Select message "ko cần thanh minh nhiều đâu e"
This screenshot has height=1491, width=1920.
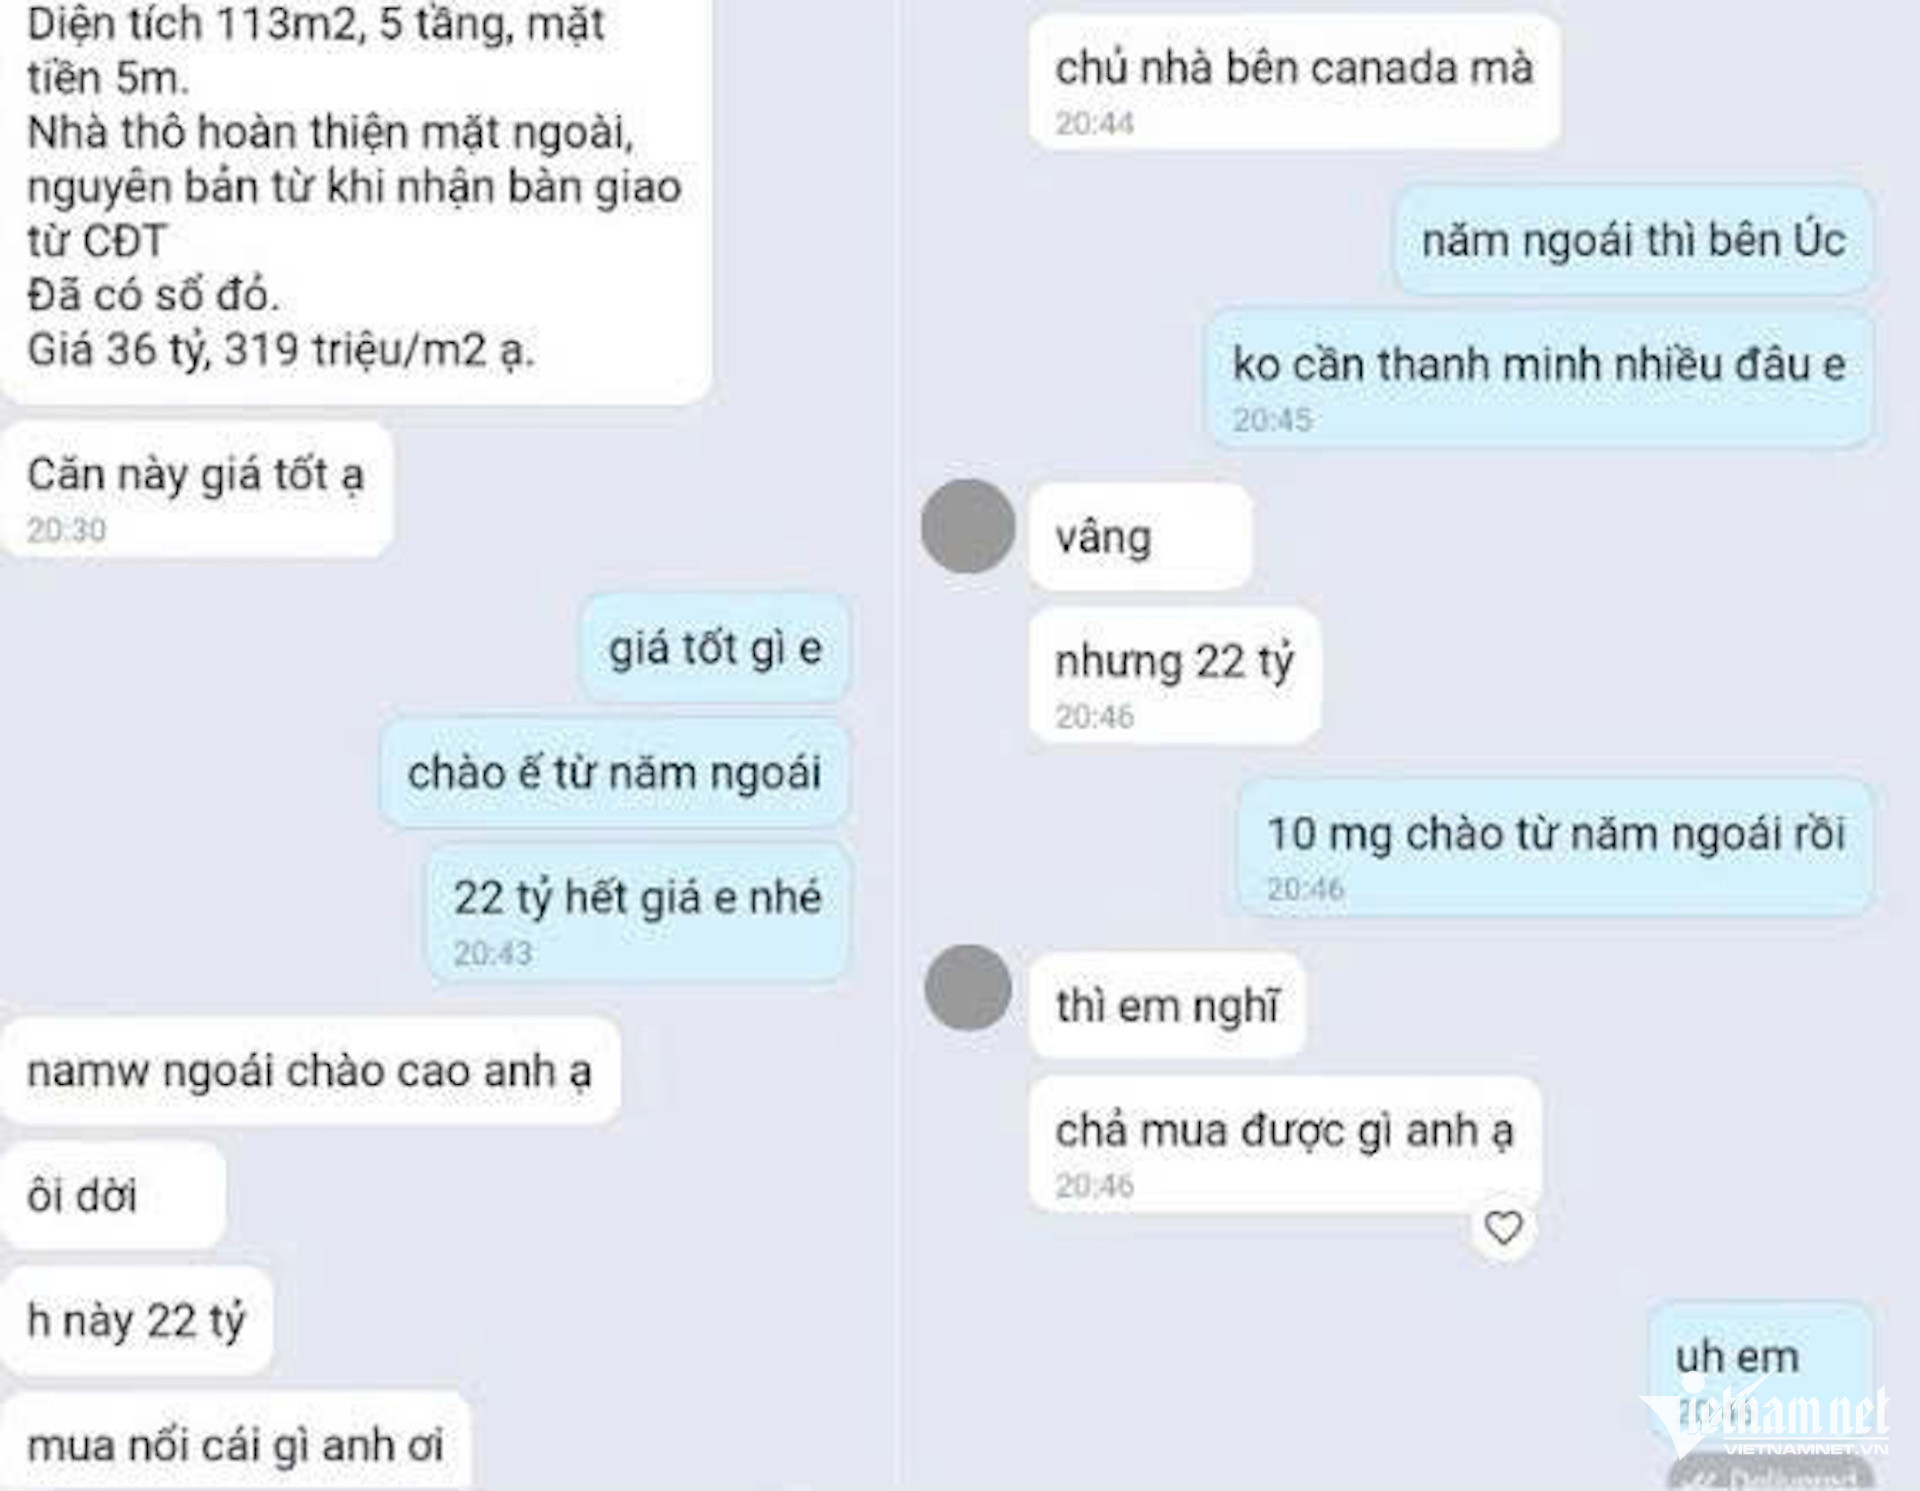click(x=1538, y=378)
